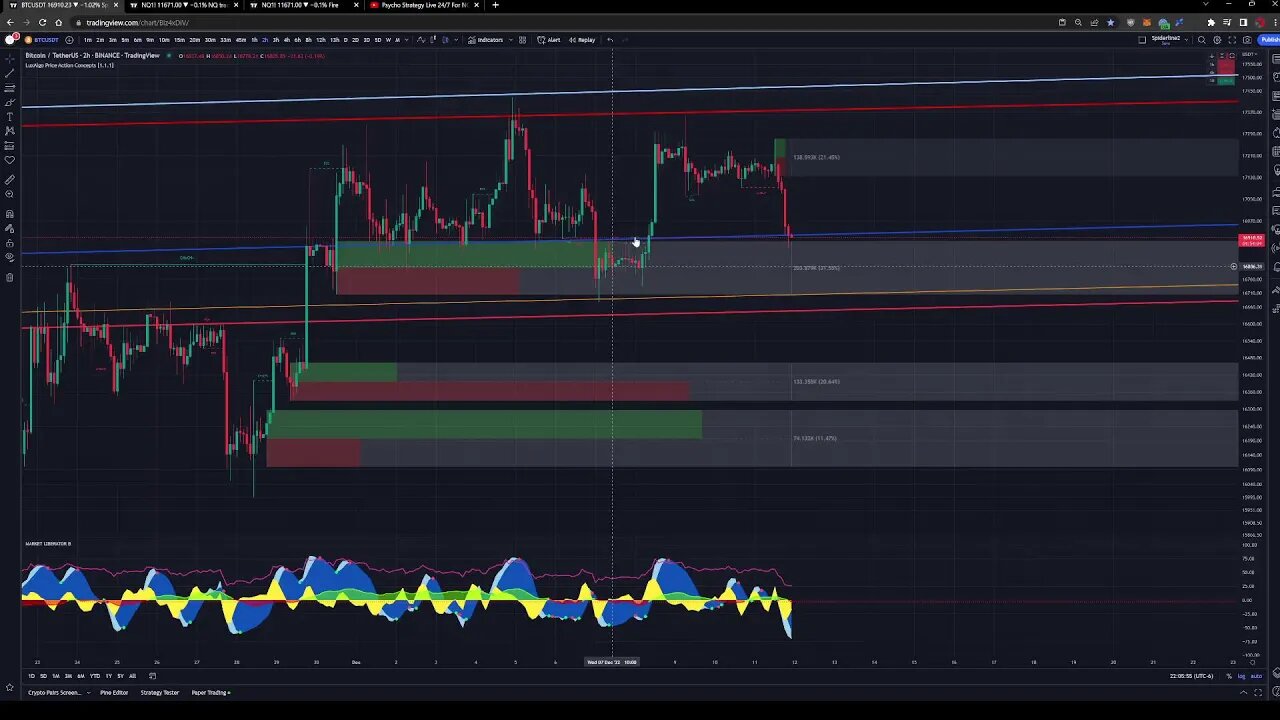Click the Market Liberator indicator label
Viewport: 1280px width, 720px height.
pos(48,543)
